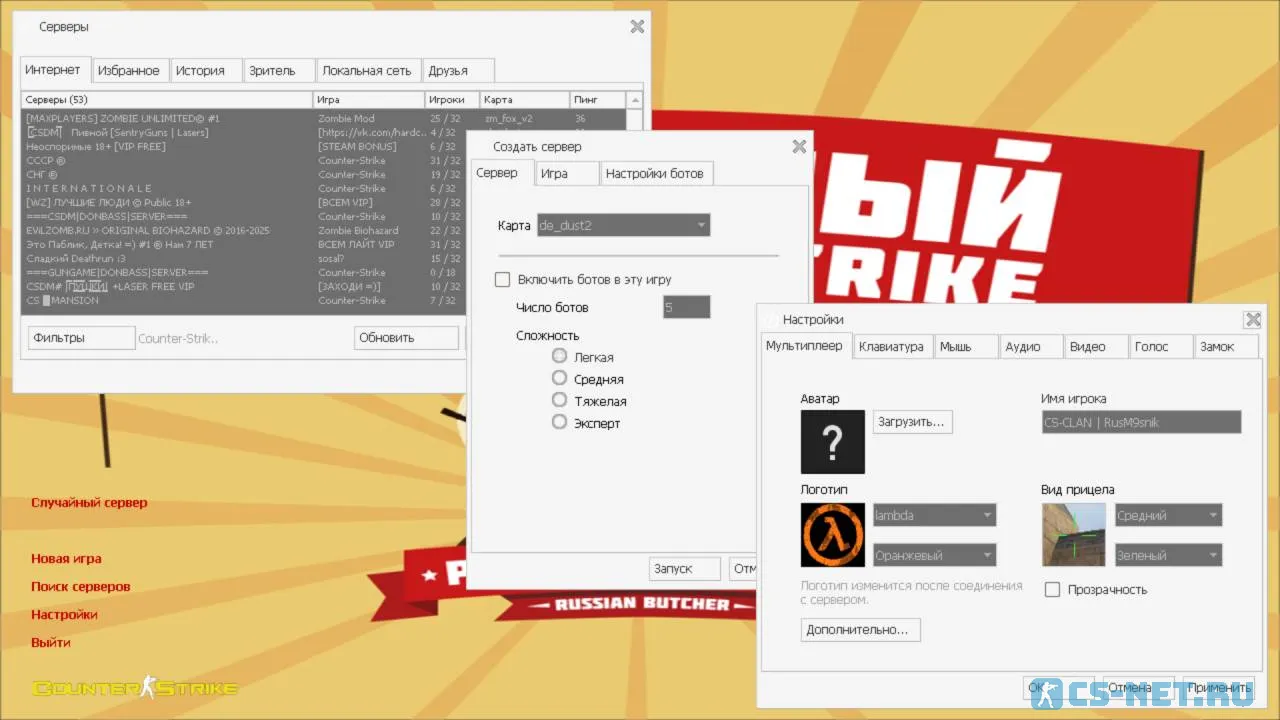Open the Зритель tab
1280x720 pixels.
point(280,71)
